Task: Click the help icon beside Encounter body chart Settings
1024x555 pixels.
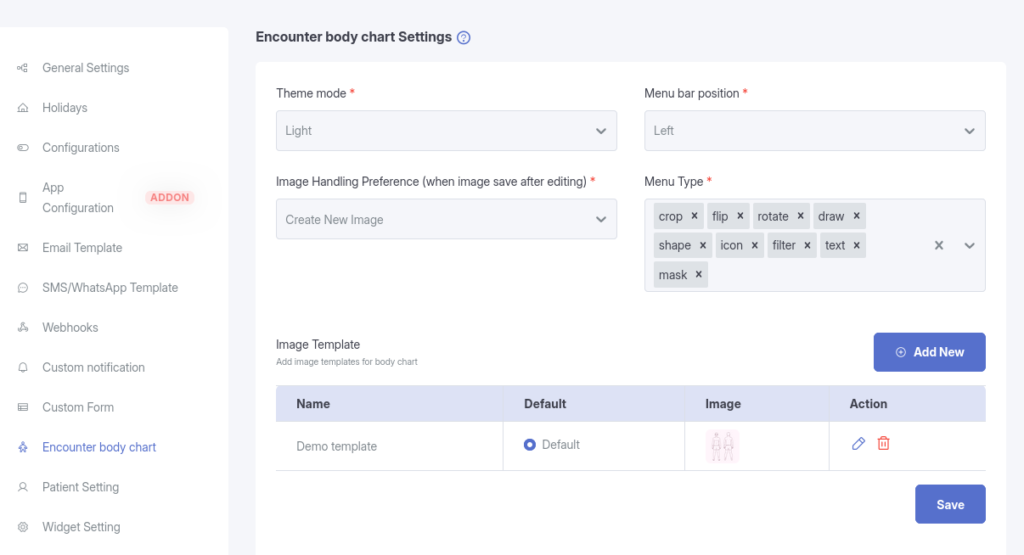Action: pyautogui.click(x=463, y=38)
